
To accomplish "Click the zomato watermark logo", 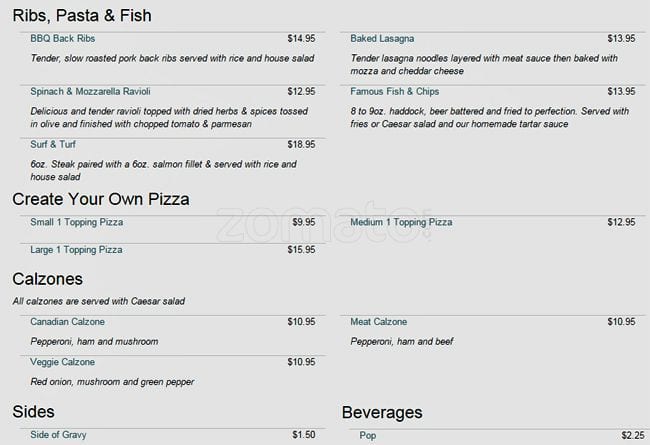I will point(325,223).
